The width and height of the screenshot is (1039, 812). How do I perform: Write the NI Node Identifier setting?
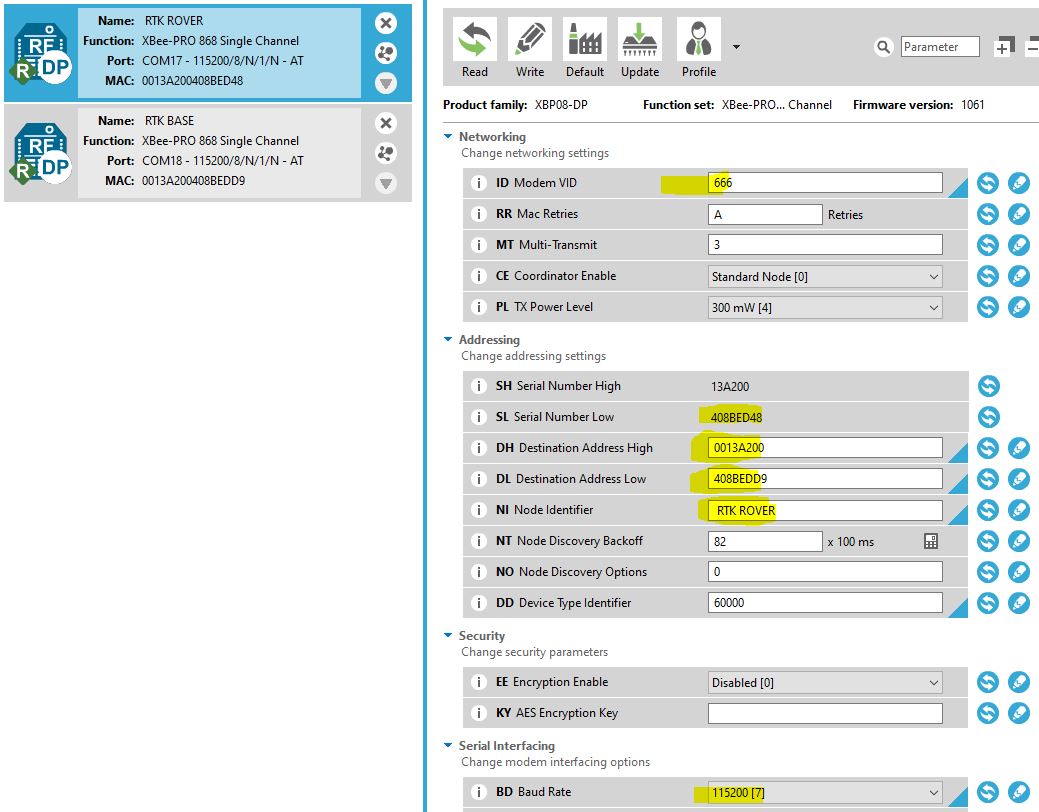(1018, 510)
